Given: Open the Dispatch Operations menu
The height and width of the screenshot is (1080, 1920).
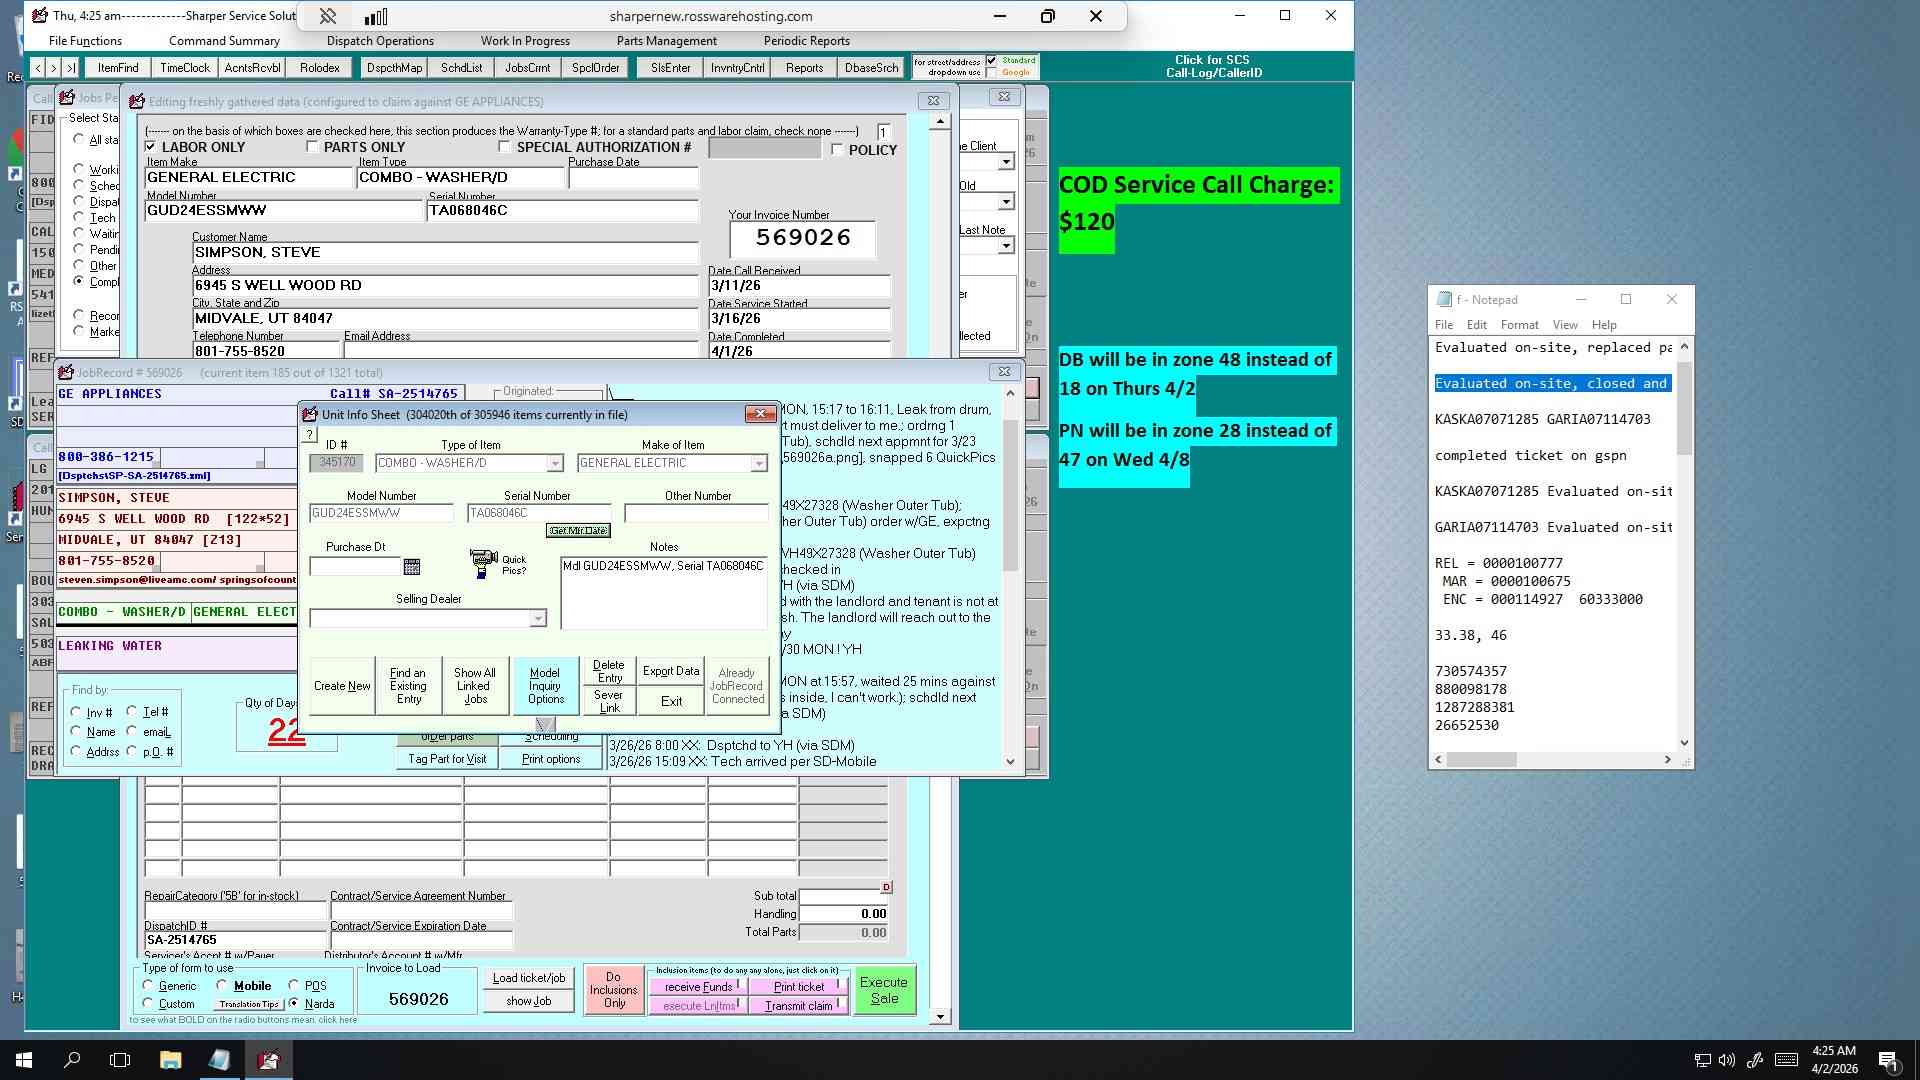Looking at the screenshot, I should pos(380,41).
